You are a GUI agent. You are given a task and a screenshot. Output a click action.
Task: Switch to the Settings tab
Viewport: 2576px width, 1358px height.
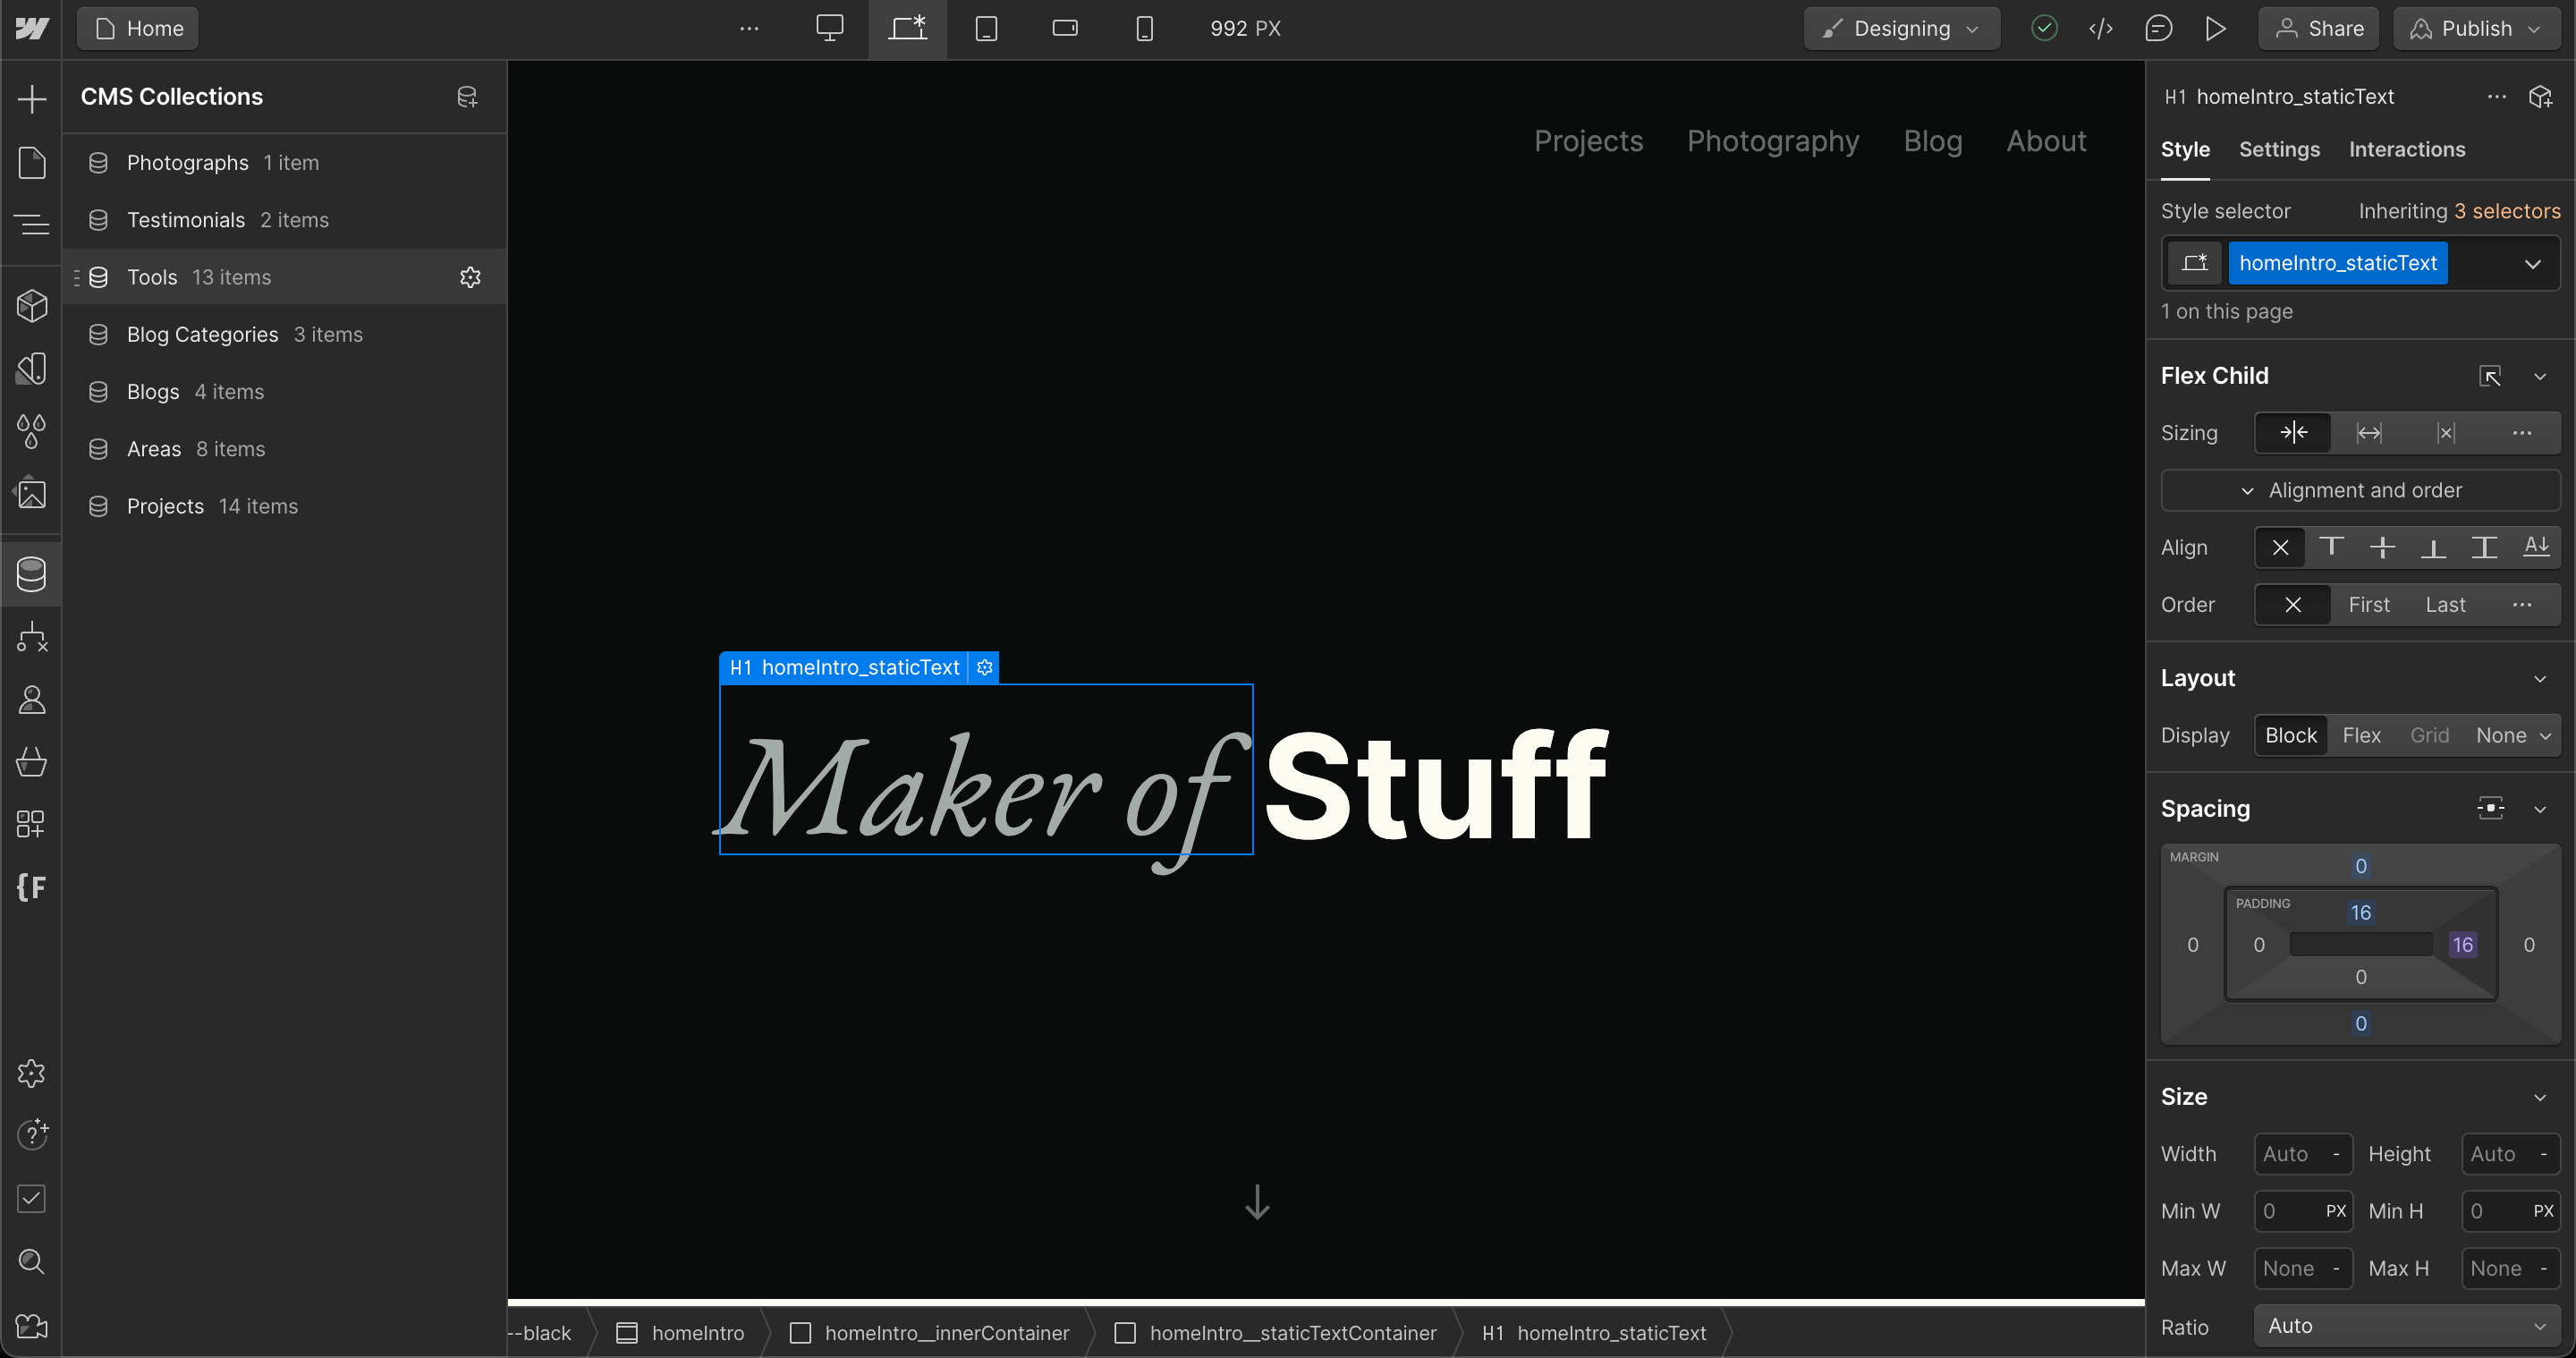pyautogui.click(x=2279, y=149)
